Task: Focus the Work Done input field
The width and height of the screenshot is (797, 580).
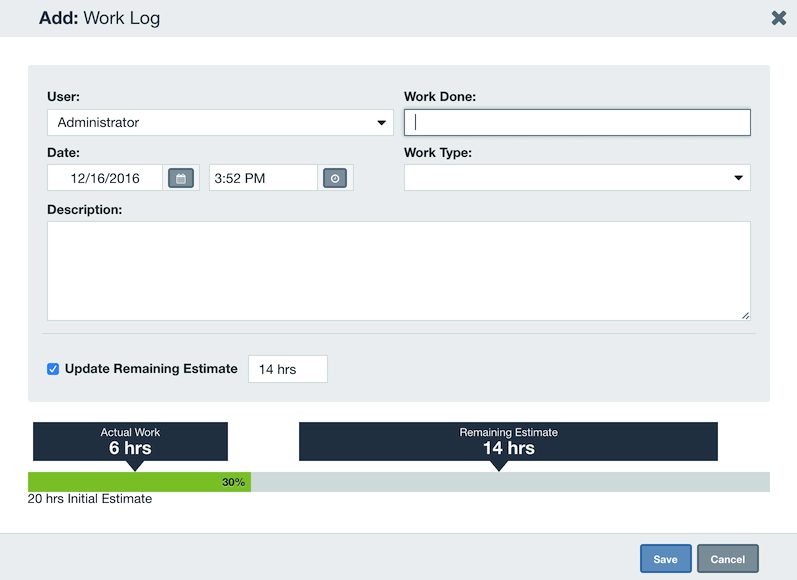Action: coord(577,123)
